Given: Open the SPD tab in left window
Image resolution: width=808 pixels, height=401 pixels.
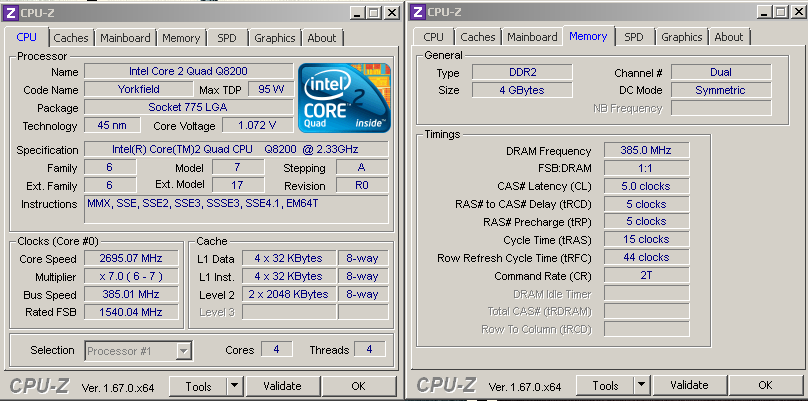Looking at the screenshot, I should click(227, 38).
